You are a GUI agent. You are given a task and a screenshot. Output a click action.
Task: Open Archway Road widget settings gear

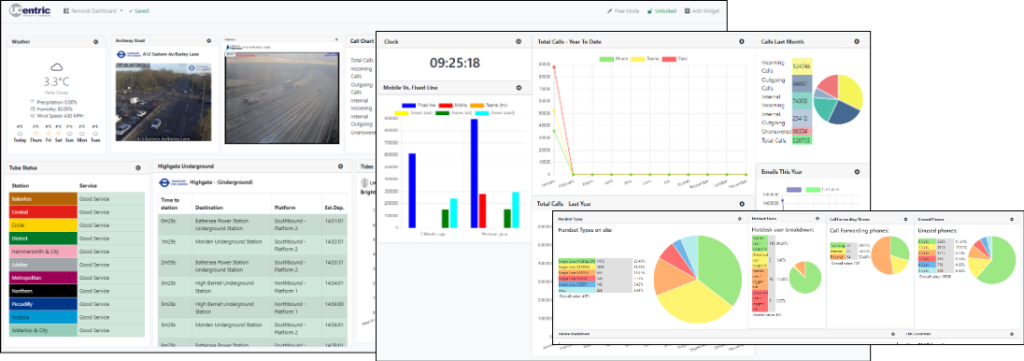[x=209, y=41]
